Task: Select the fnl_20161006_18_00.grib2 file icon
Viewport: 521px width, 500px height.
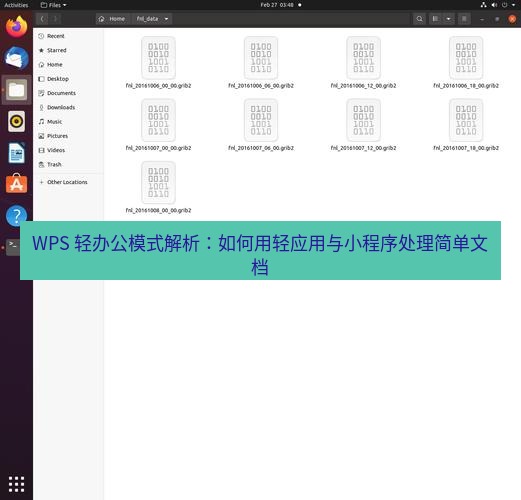Action: (466, 58)
